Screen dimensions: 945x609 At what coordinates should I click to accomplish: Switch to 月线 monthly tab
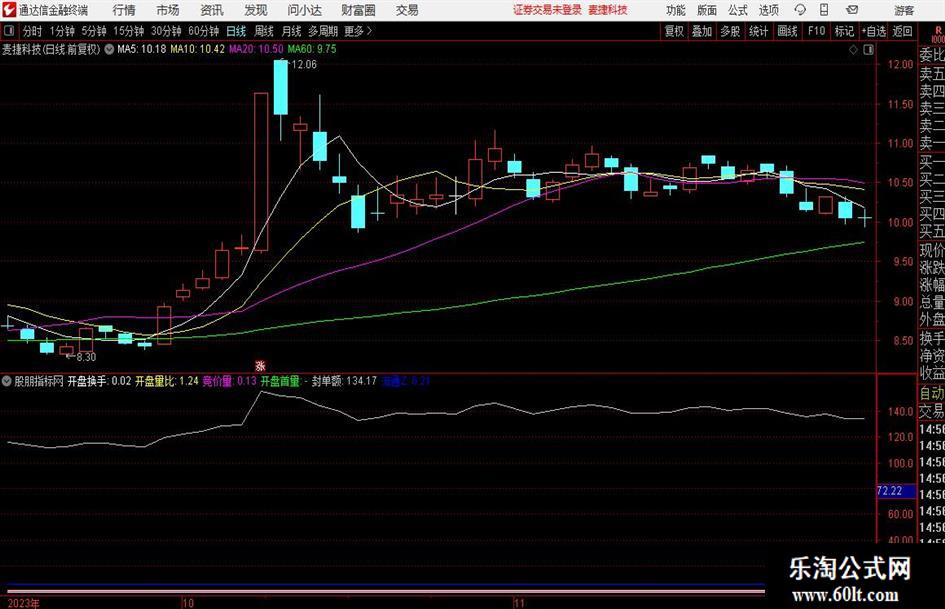291,31
